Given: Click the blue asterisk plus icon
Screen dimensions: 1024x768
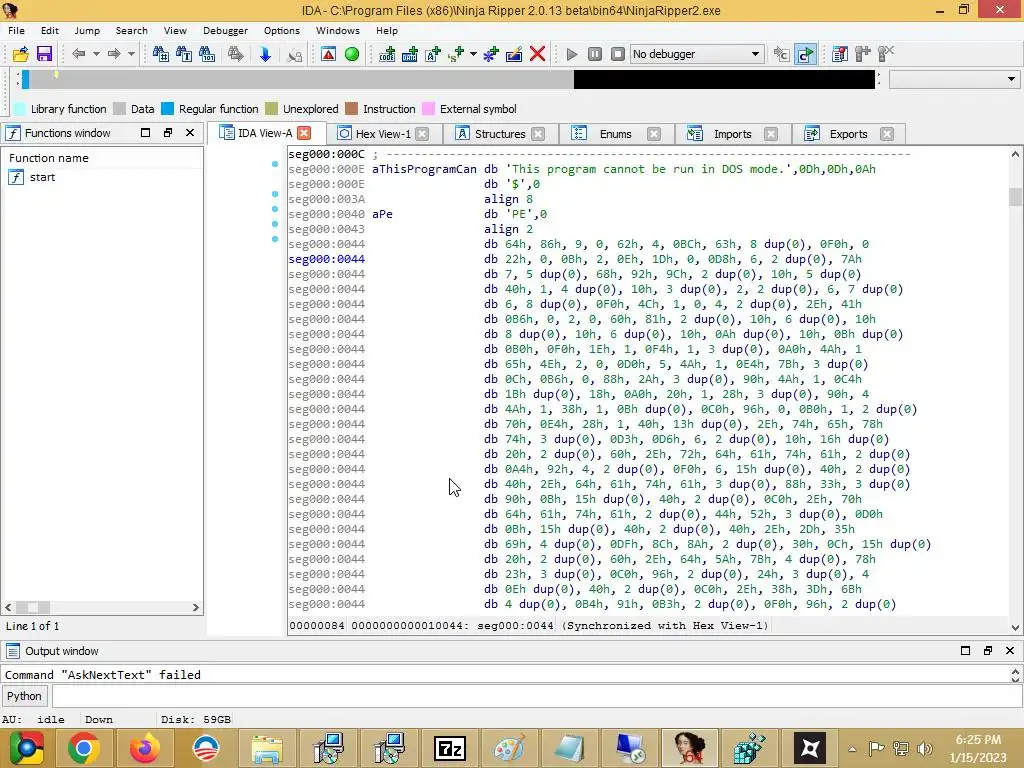Looking at the screenshot, I should click(491, 54).
